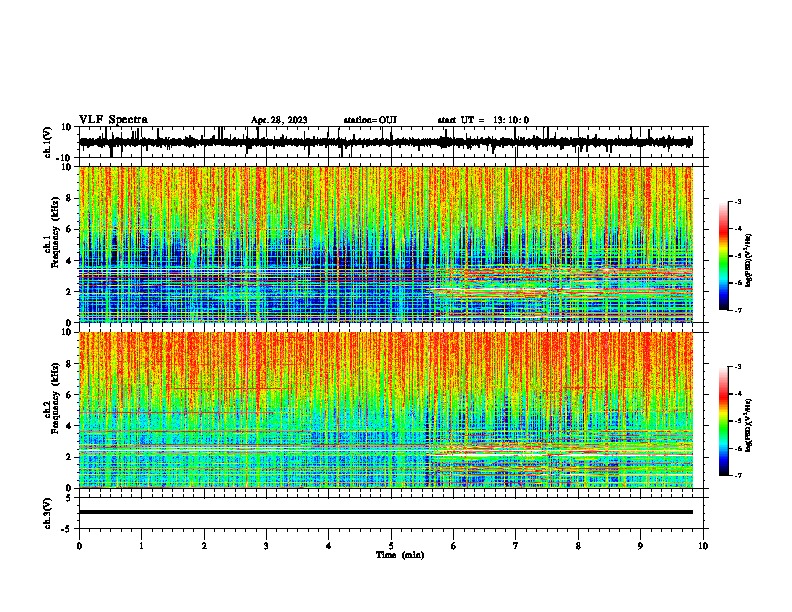This screenshot has height=612, width=792.
Task: Click the "6" kHz tick on ch.1 spectrogram axis
Action: [69, 229]
